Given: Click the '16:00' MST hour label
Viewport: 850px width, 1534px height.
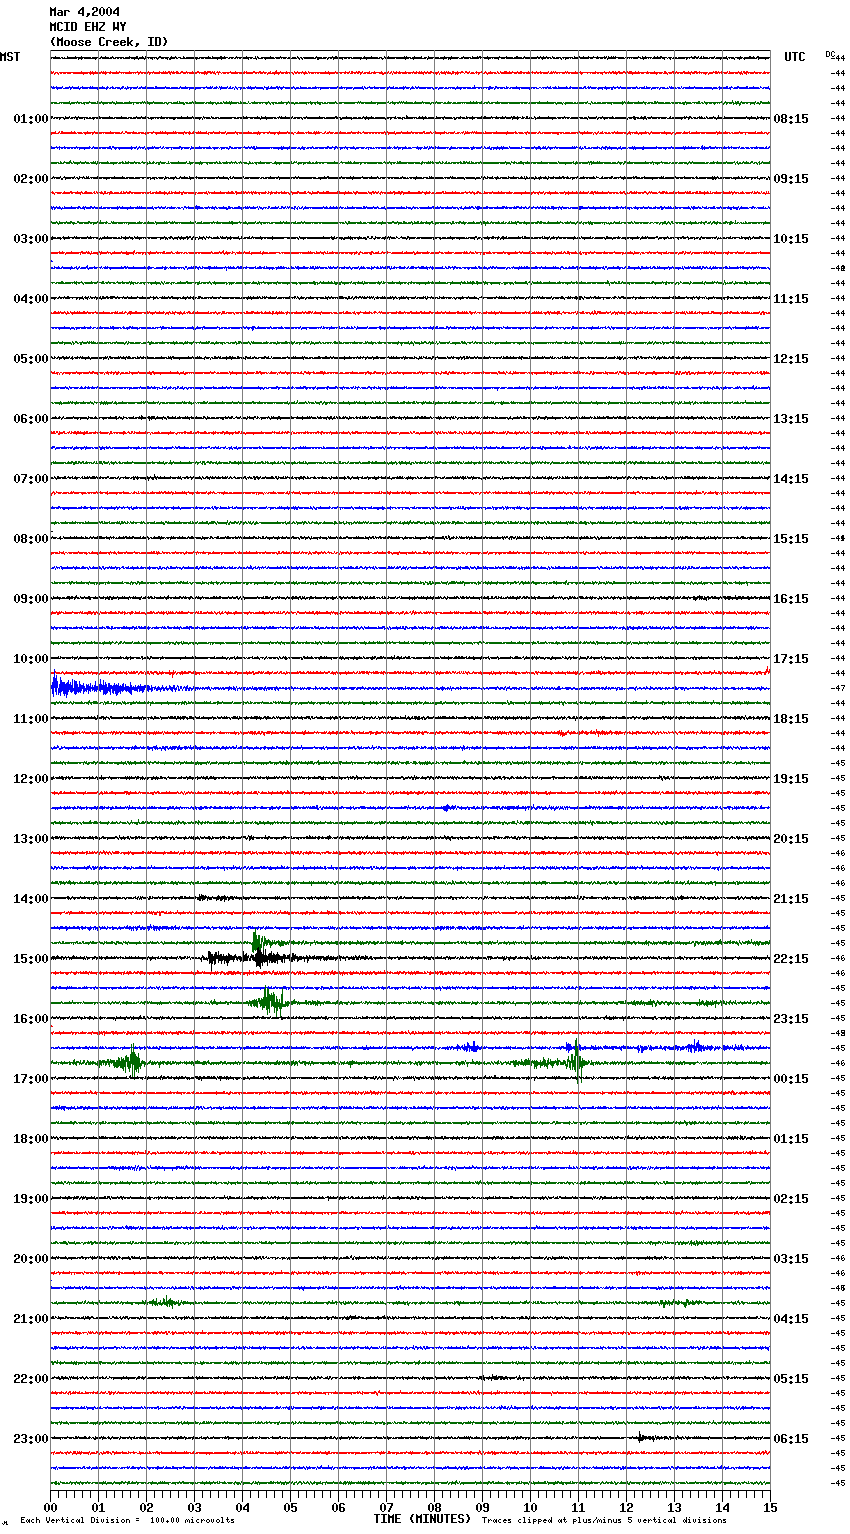Looking at the screenshot, I should pyautogui.click(x=31, y=1019).
